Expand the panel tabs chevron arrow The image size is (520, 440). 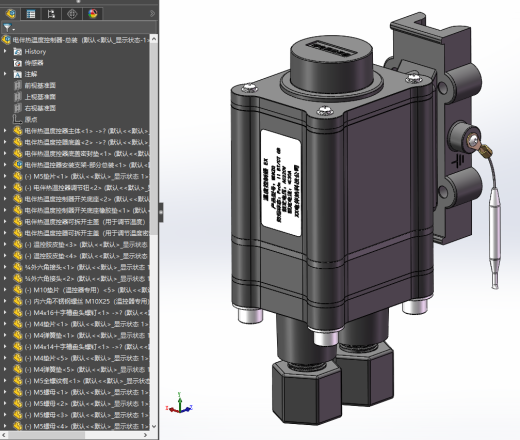(152, 14)
